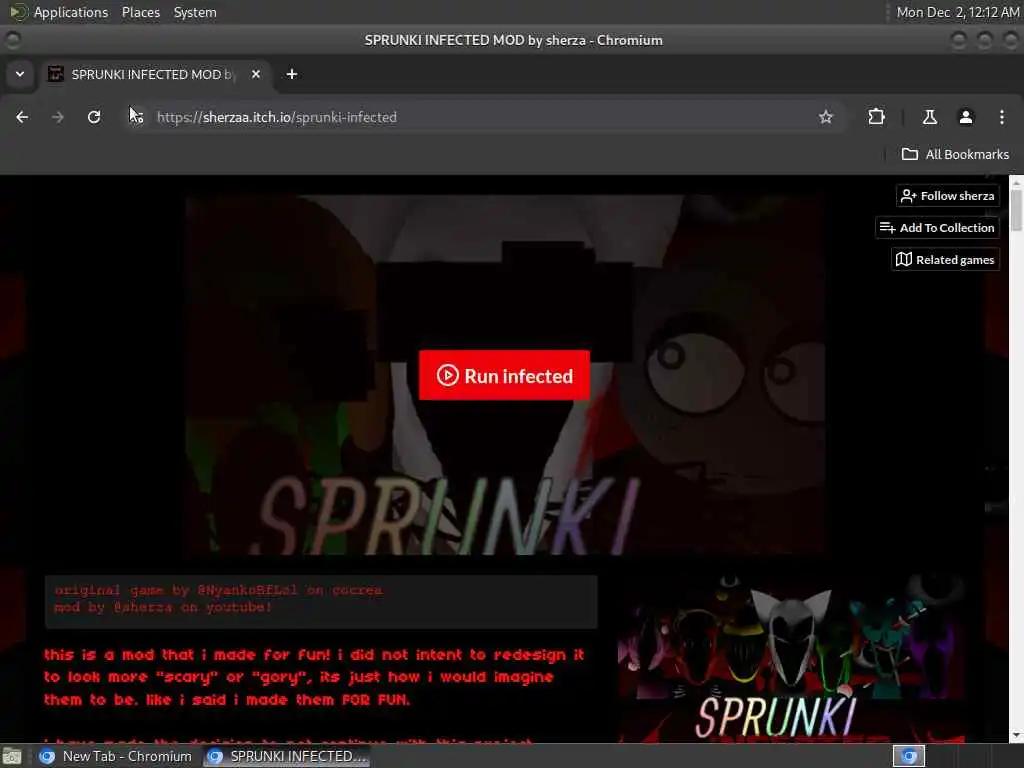This screenshot has width=1024, height=768.
Task: Click Add To Collection button
Action: tap(937, 228)
